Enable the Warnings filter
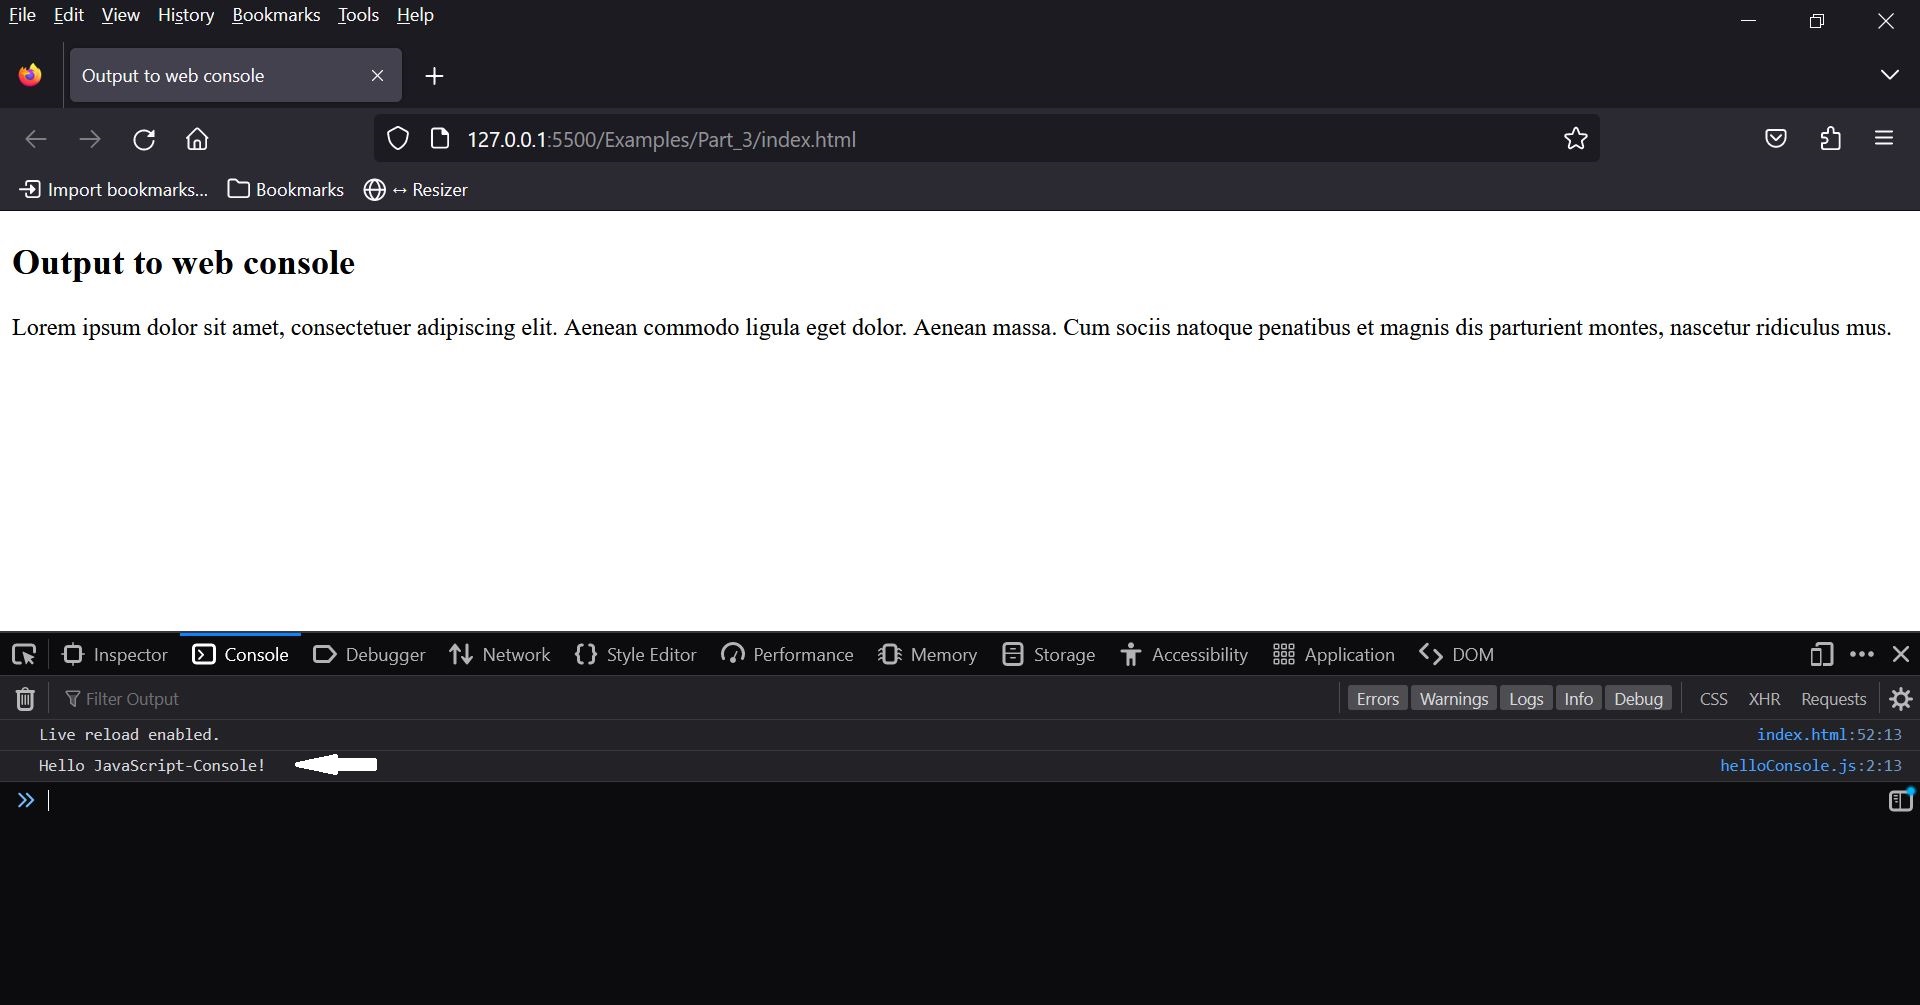Viewport: 1920px width, 1005px height. 1453,698
